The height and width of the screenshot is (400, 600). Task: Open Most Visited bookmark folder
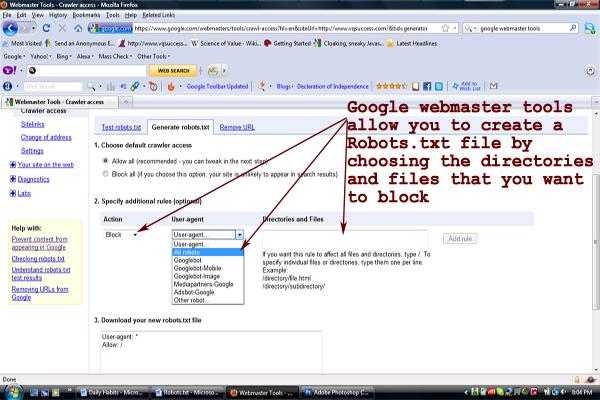coord(22,43)
